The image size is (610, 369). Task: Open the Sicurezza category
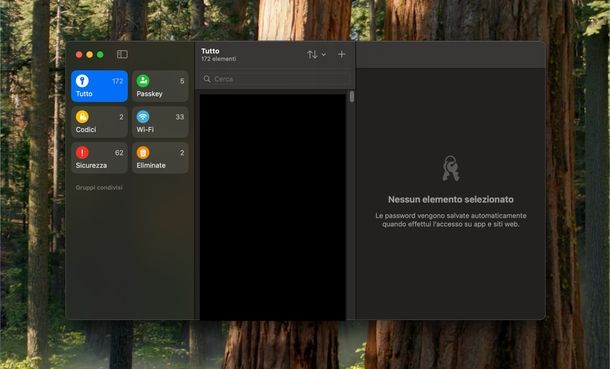point(99,158)
